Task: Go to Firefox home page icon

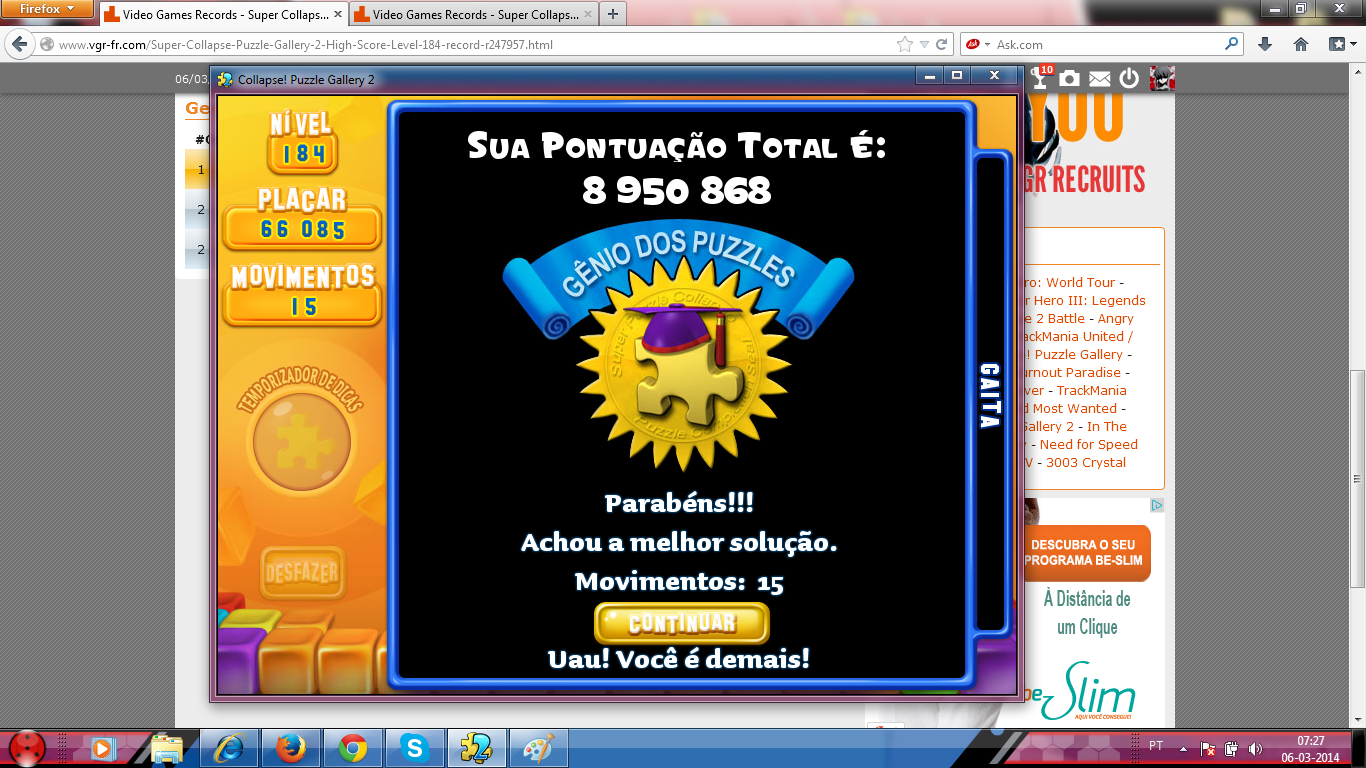Action: click(1301, 44)
